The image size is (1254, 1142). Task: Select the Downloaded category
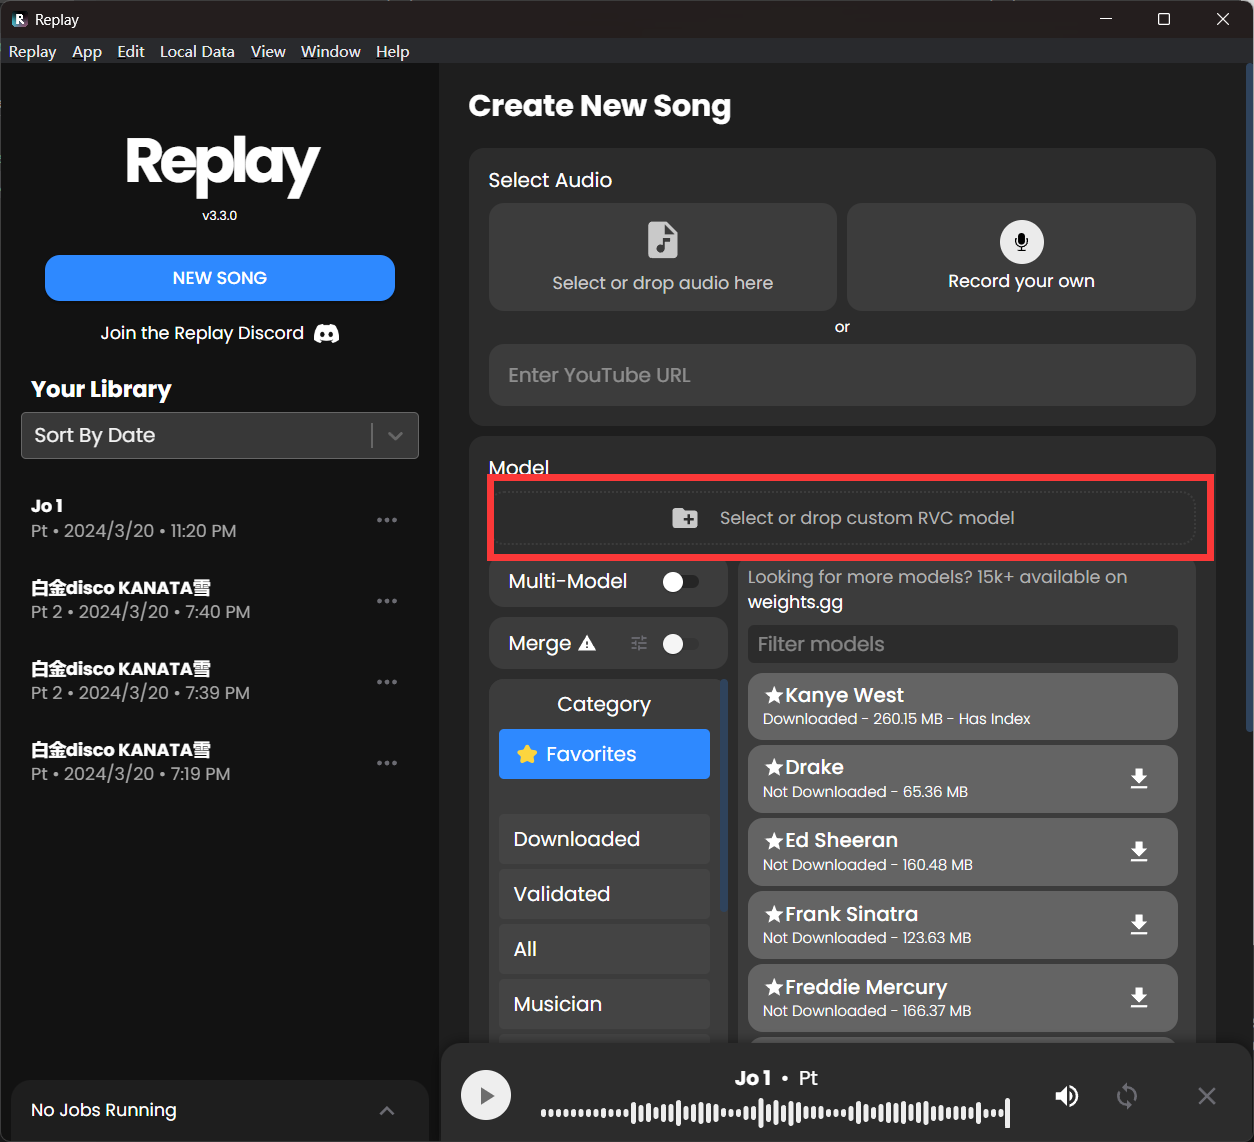pyautogui.click(x=604, y=839)
